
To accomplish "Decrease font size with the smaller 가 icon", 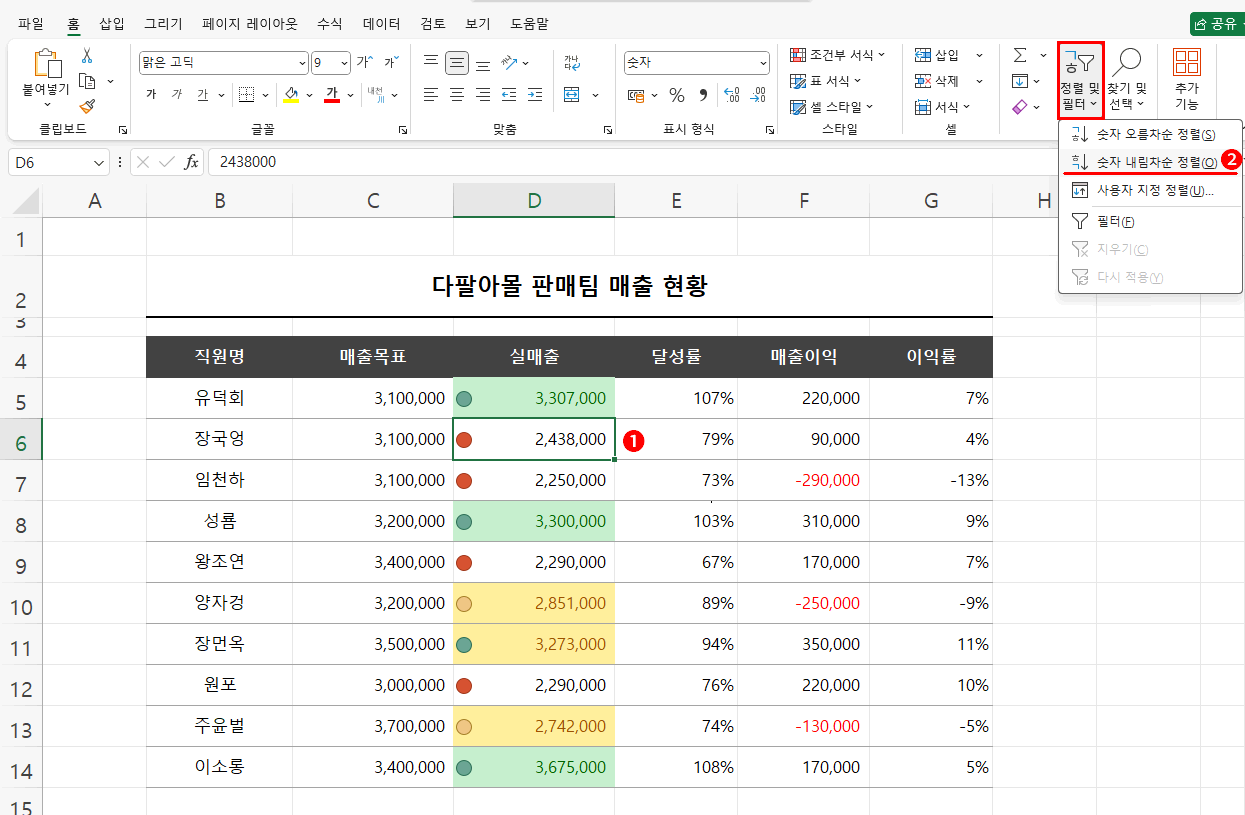I will (391, 63).
